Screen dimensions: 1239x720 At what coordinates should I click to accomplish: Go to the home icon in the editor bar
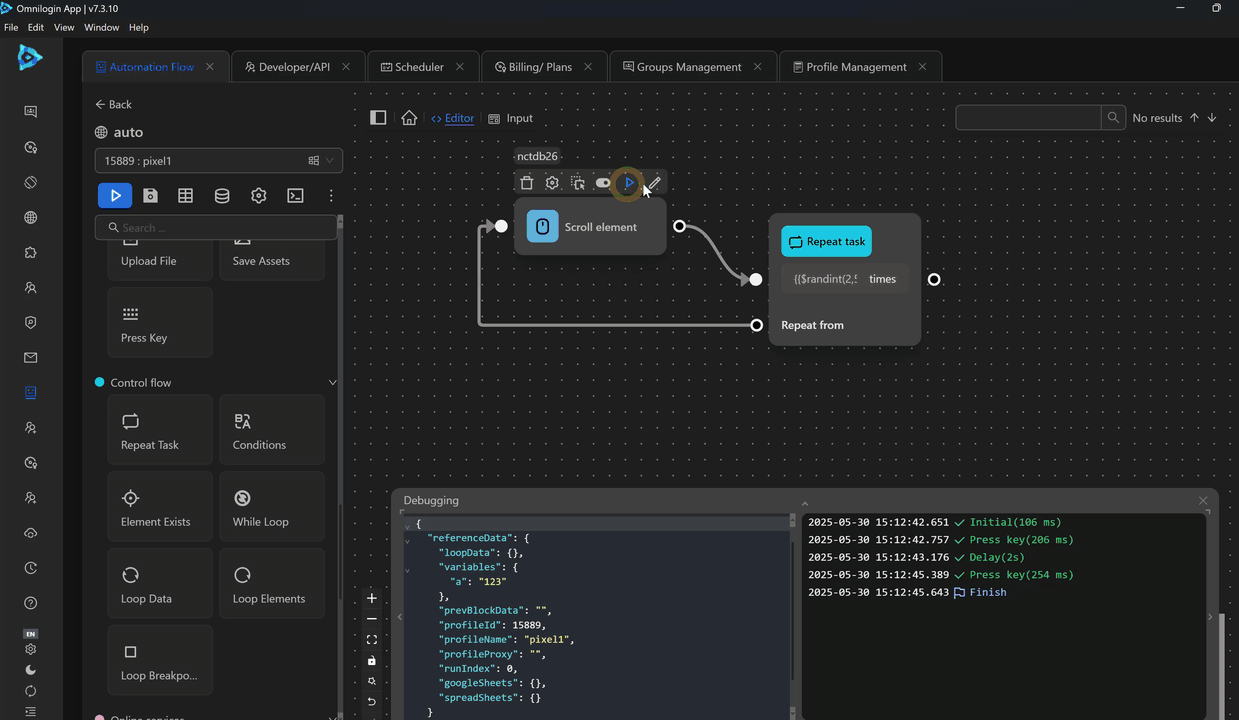[409, 118]
